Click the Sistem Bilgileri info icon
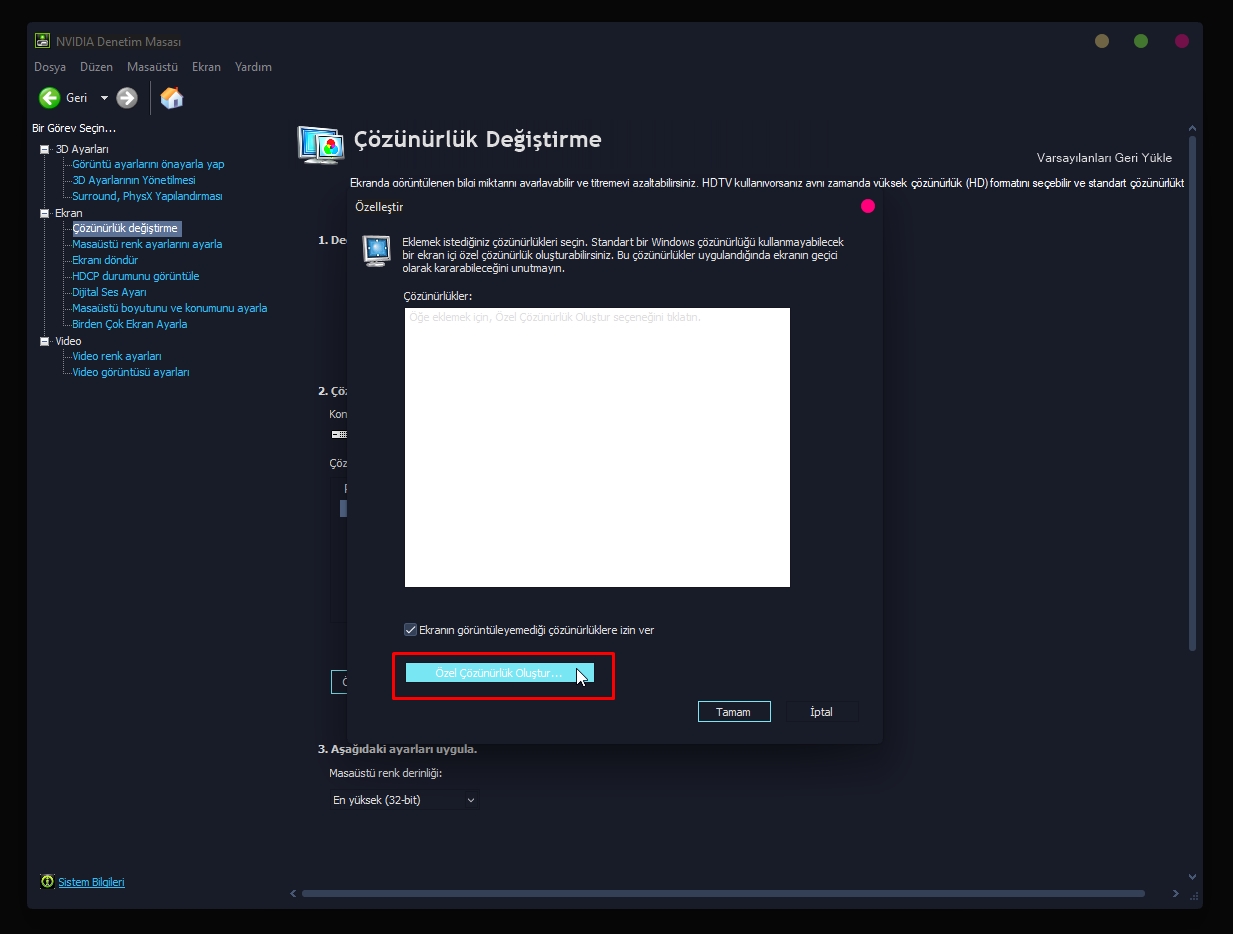Screen dimensions: 1233x934 pos(47,882)
